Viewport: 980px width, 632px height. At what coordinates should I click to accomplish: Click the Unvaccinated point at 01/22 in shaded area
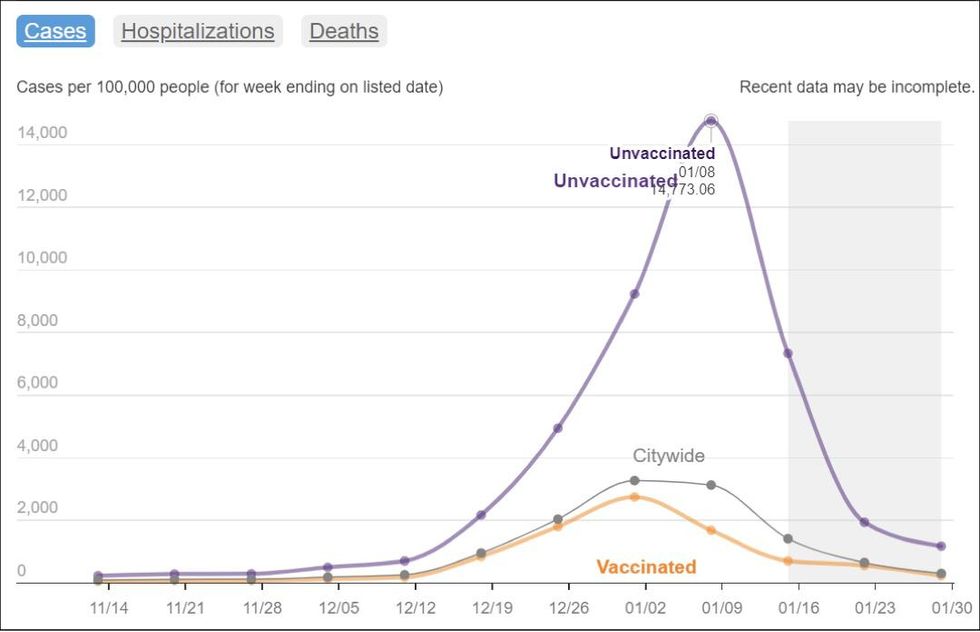point(864,522)
